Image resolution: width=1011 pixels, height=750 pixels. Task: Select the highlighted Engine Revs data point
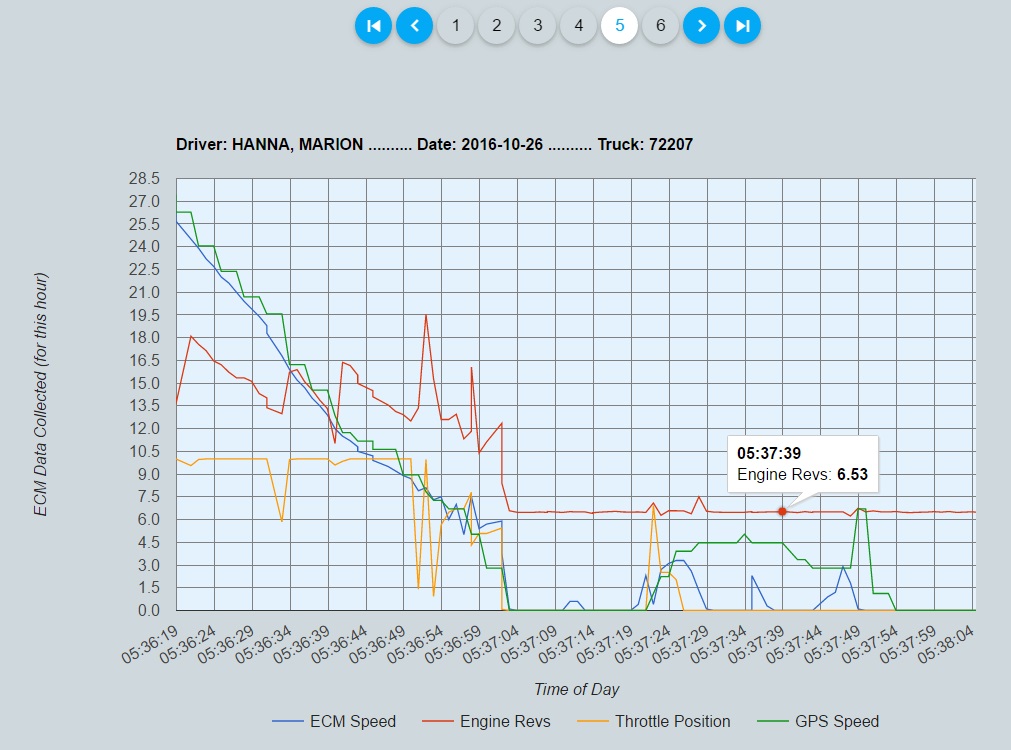[782, 511]
